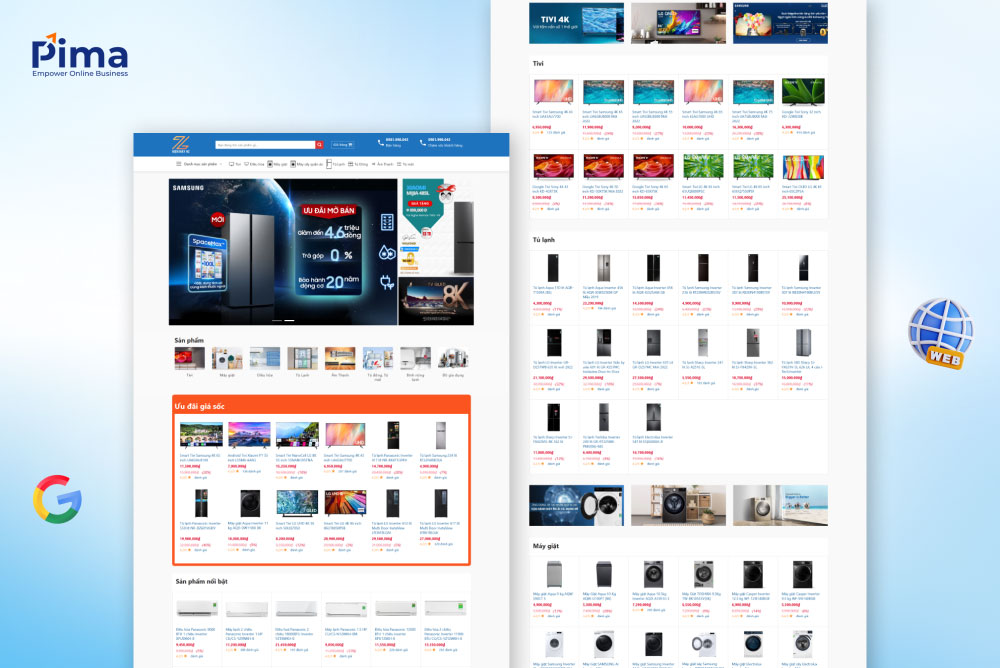This screenshot has width=1000, height=668.
Task: Open the Giỏ hàng shopping cart icon
Action: pos(341,144)
